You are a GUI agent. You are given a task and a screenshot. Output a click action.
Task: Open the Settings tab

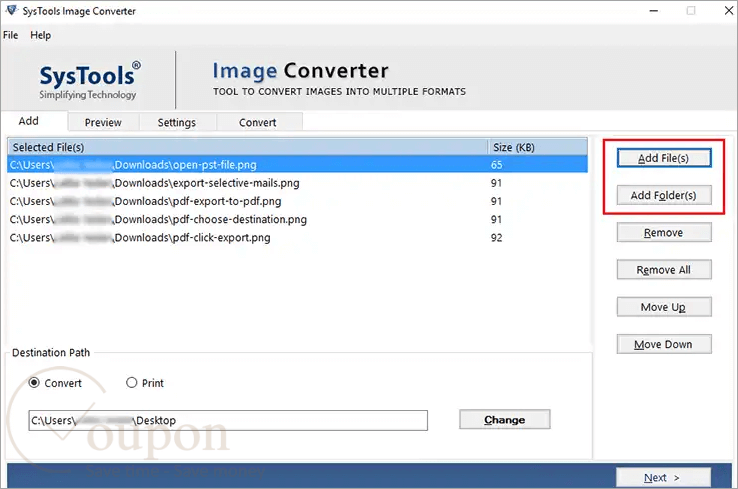176,122
